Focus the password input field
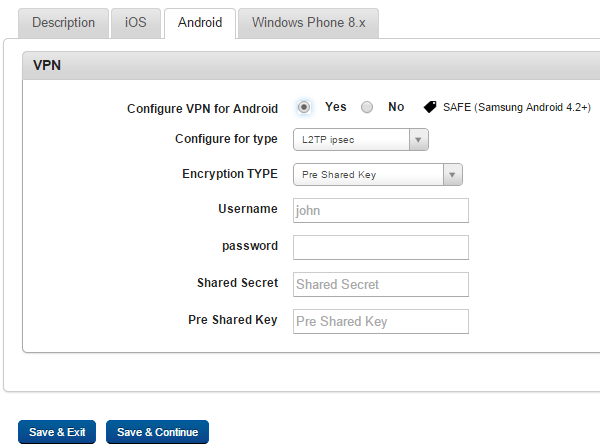The width and height of the screenshot is (600, 447). [x=381, y=248]
